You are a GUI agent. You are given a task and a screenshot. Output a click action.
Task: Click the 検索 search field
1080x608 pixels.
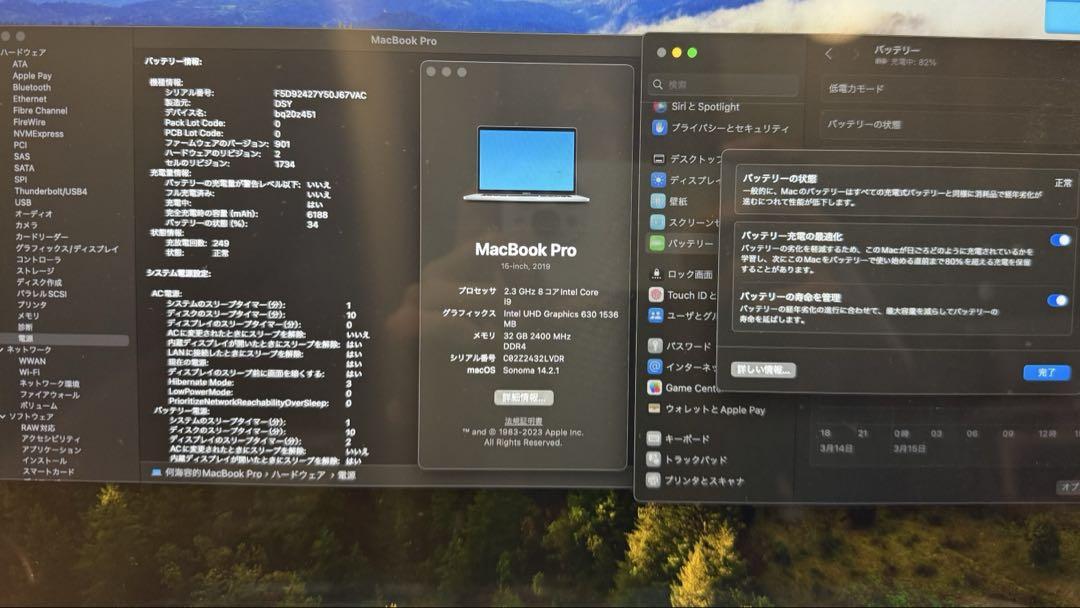pyautogui.click(x=723, y=84)
